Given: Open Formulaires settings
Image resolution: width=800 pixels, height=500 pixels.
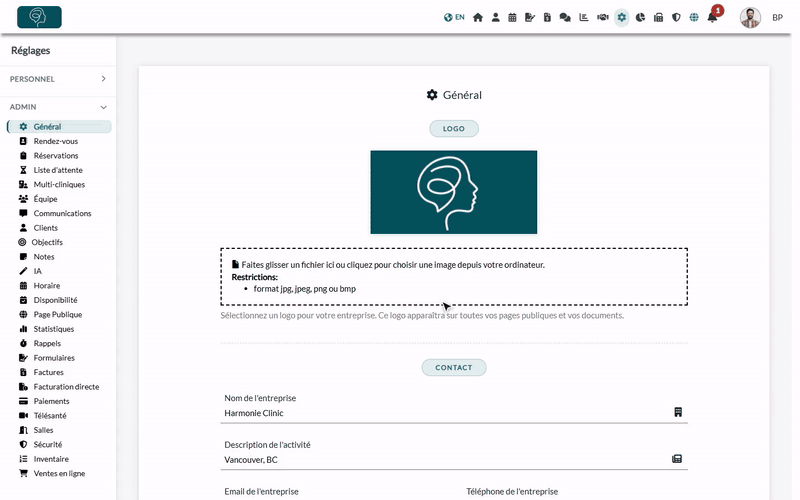Looking at the screenshot, I should pyautogui.click(x=54, y=358).
